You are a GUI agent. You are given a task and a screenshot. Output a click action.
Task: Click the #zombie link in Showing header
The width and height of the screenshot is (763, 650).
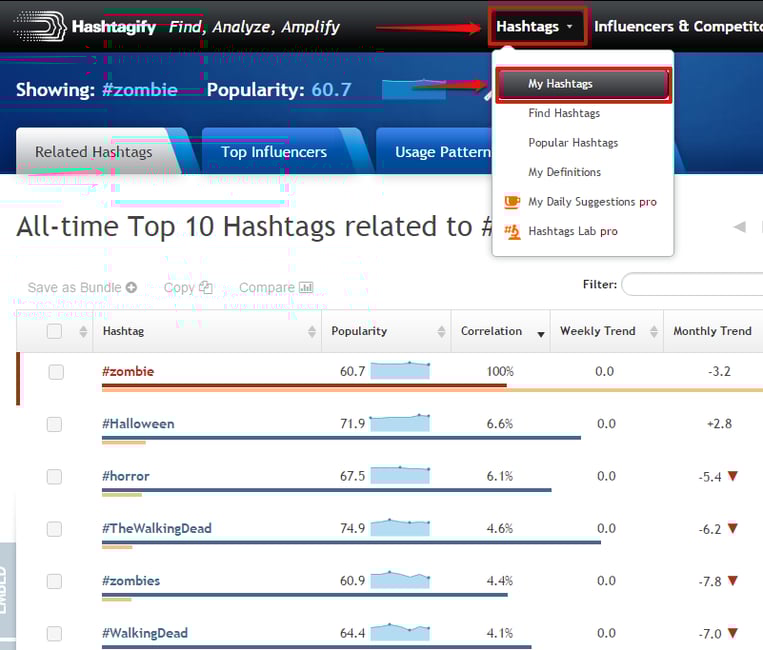pos(140,90)
